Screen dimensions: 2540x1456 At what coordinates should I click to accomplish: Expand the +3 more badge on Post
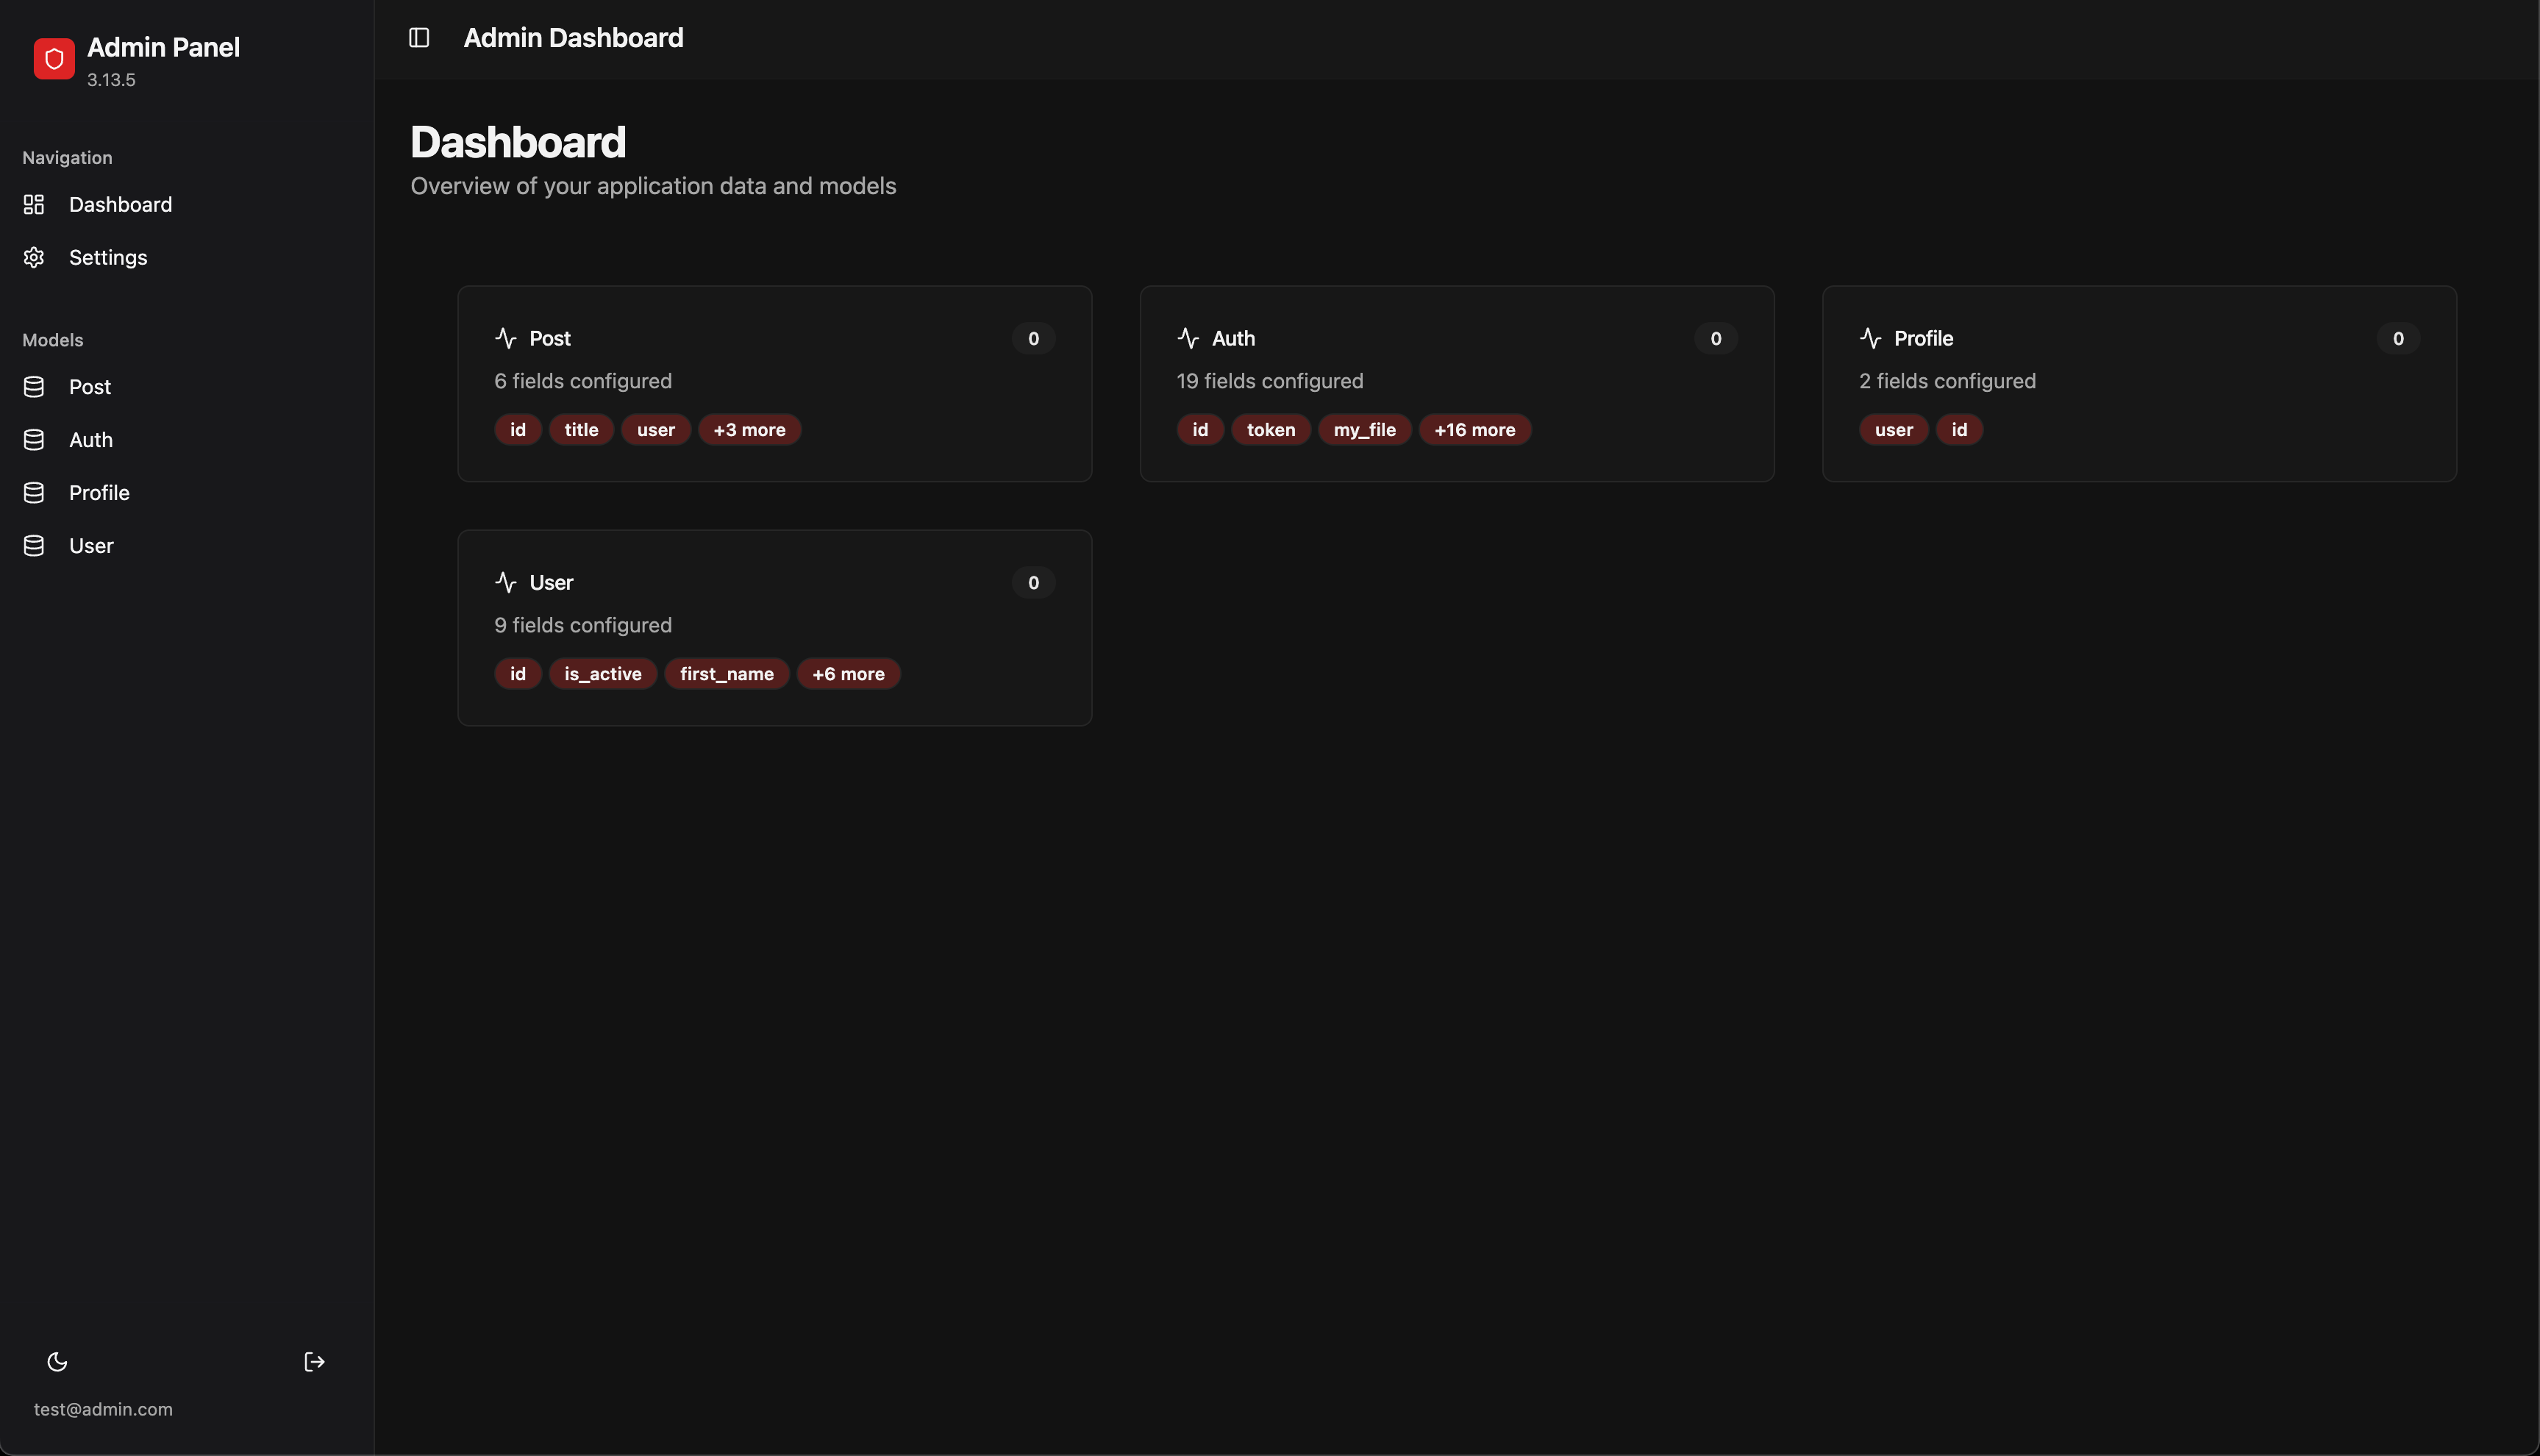pos(749,430)
